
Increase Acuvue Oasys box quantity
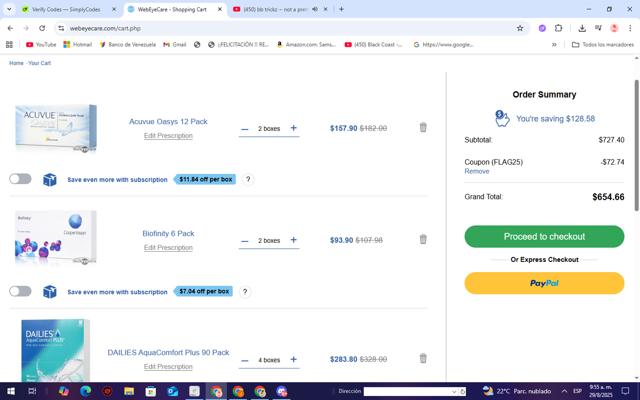pyautogui.click(x=293, y=128)
